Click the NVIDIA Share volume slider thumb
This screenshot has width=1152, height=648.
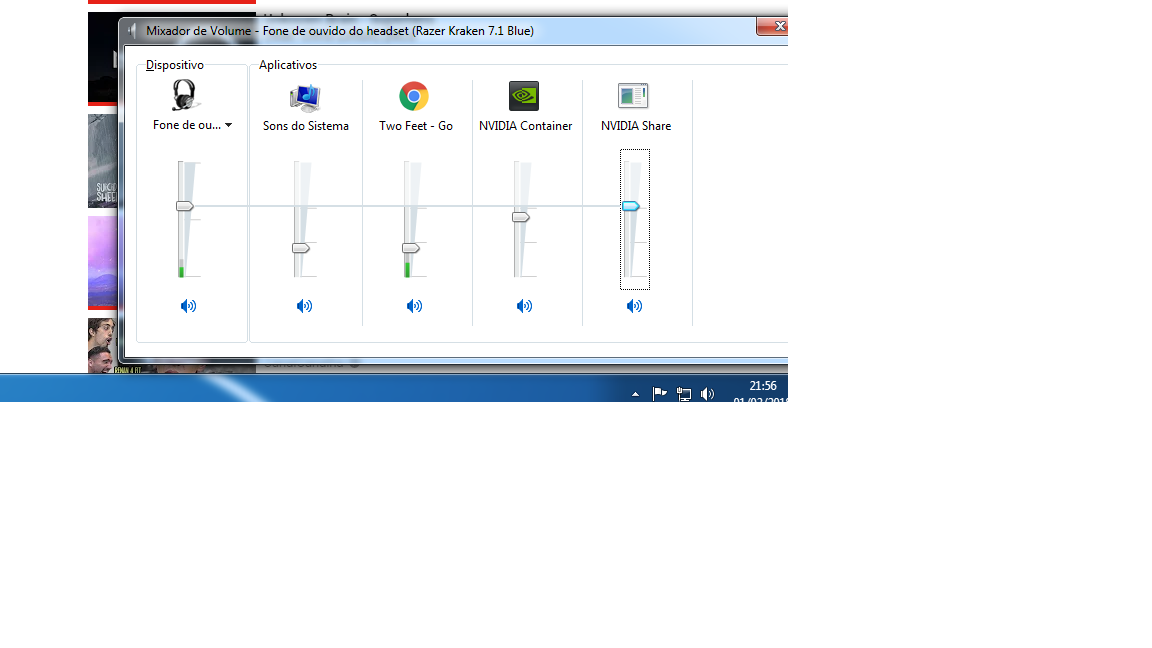click(630, 206)
